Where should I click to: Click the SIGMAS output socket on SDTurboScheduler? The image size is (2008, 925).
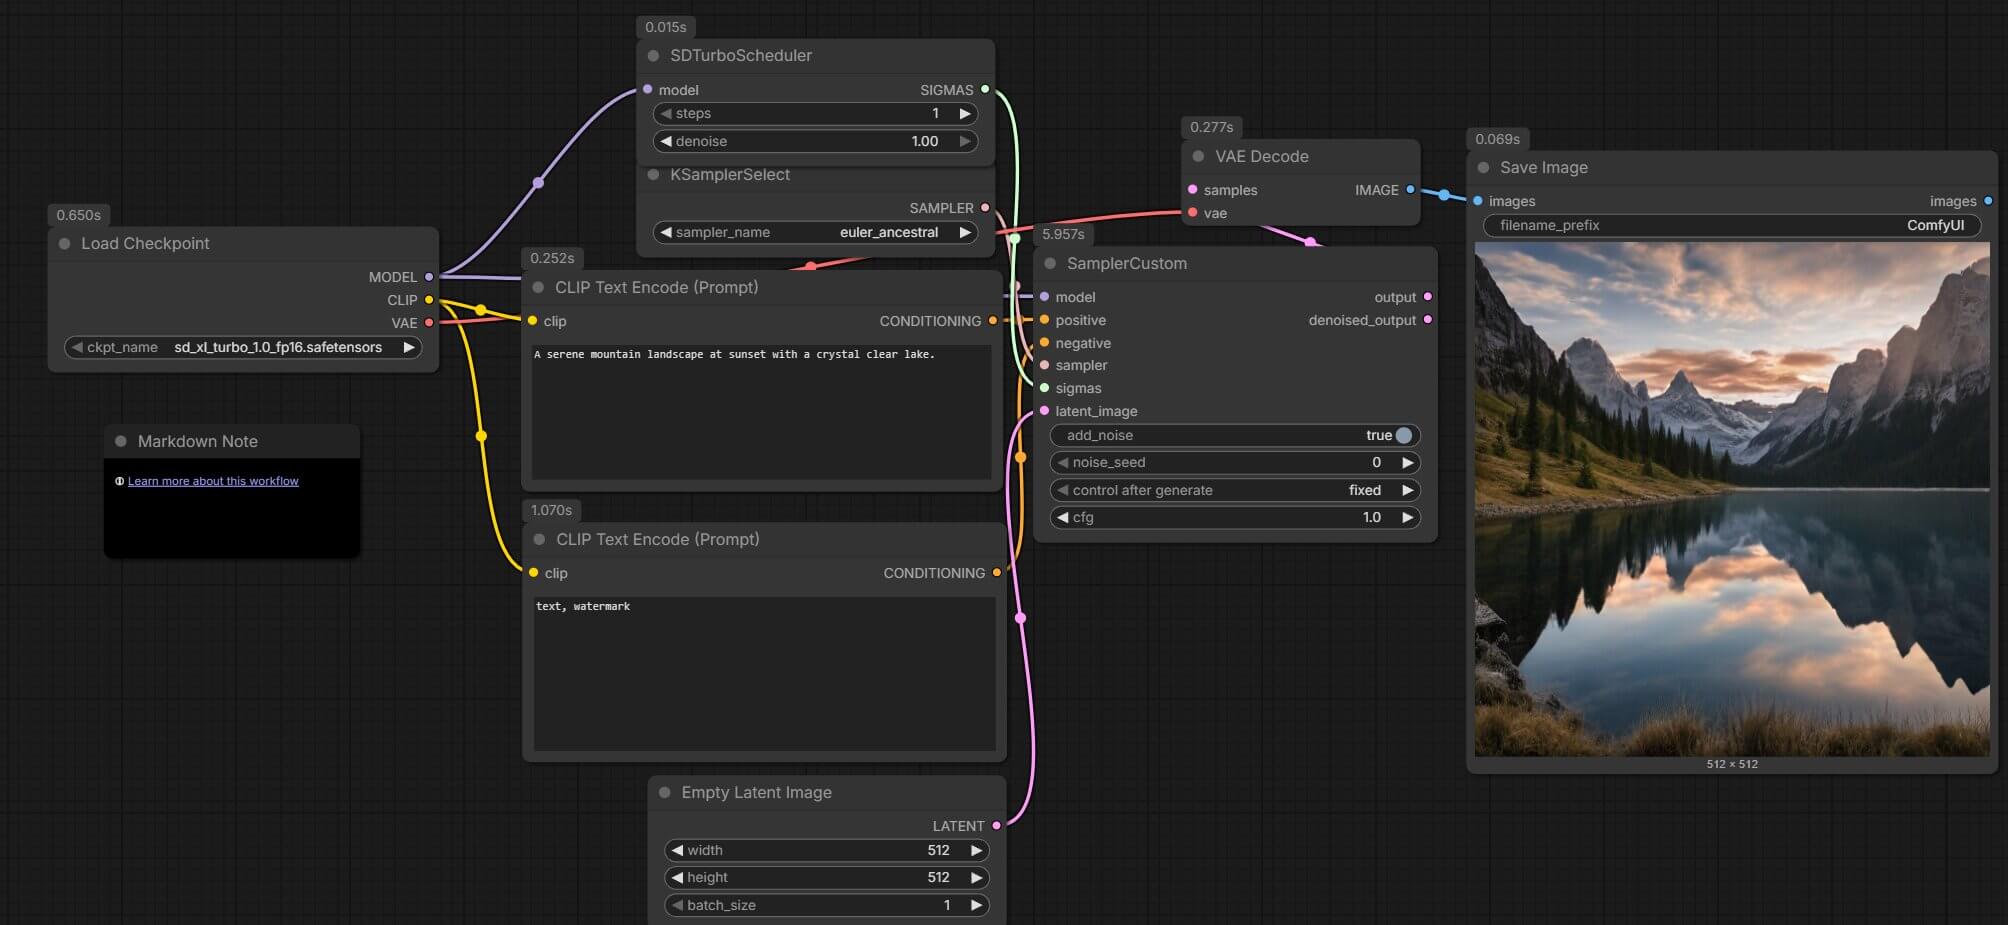[985, 90]
